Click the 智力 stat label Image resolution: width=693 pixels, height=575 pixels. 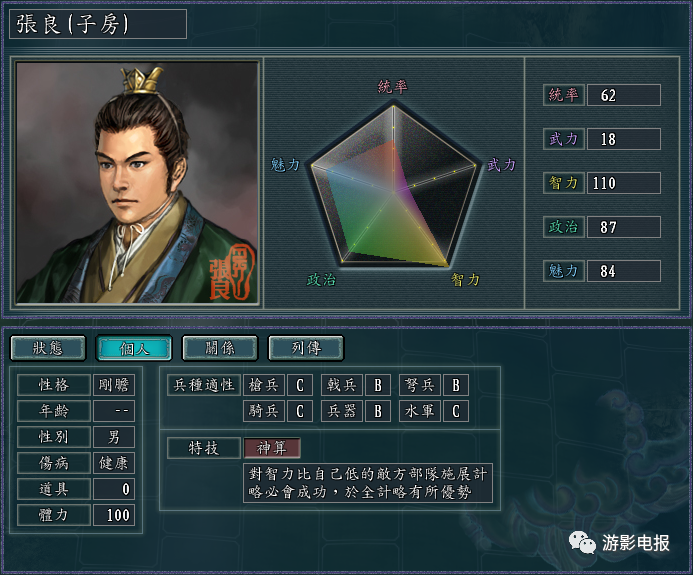(x=564, y=183)
